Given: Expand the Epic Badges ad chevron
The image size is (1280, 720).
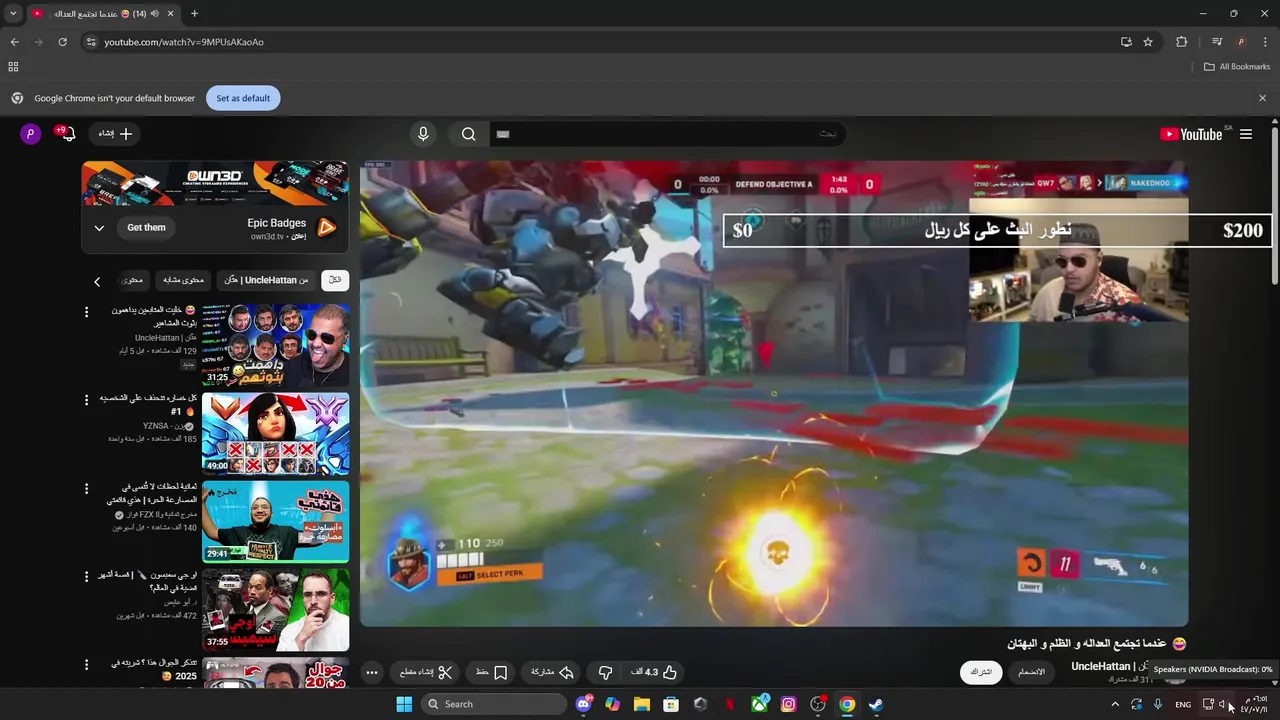Looking at the screenshot, I should pyautogui.click(x=99, y=228).
